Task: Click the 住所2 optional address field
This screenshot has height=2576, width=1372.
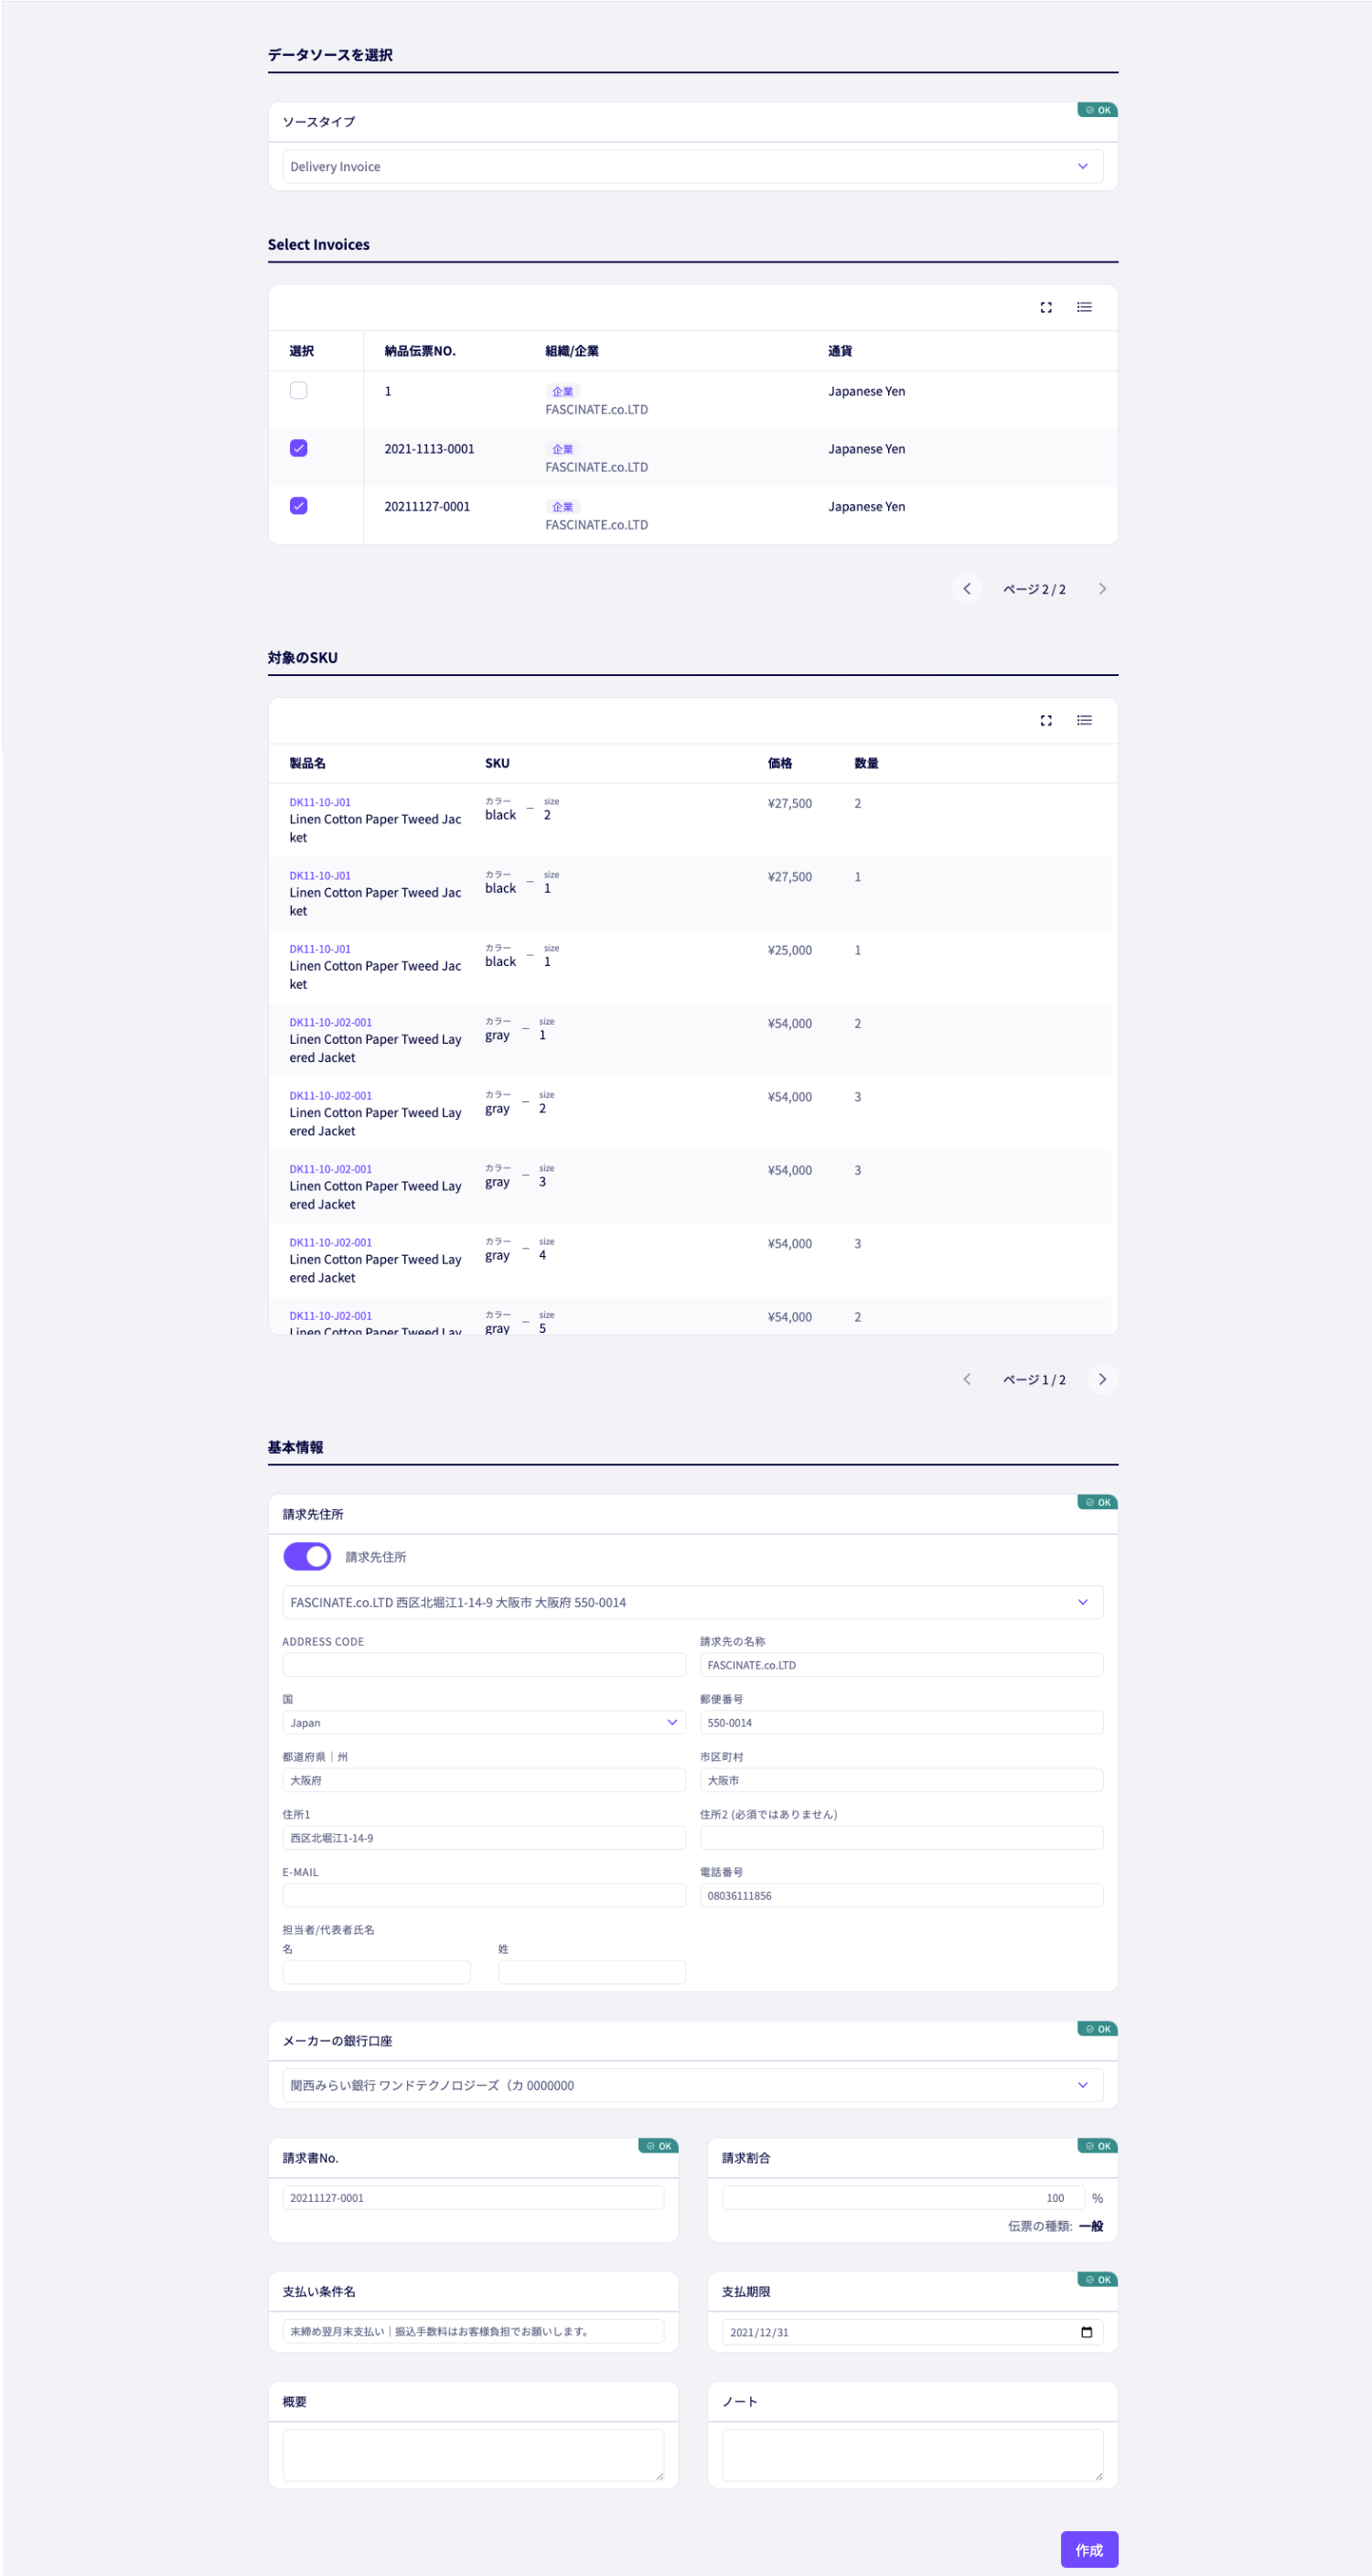Action: tap(902, 1838)
